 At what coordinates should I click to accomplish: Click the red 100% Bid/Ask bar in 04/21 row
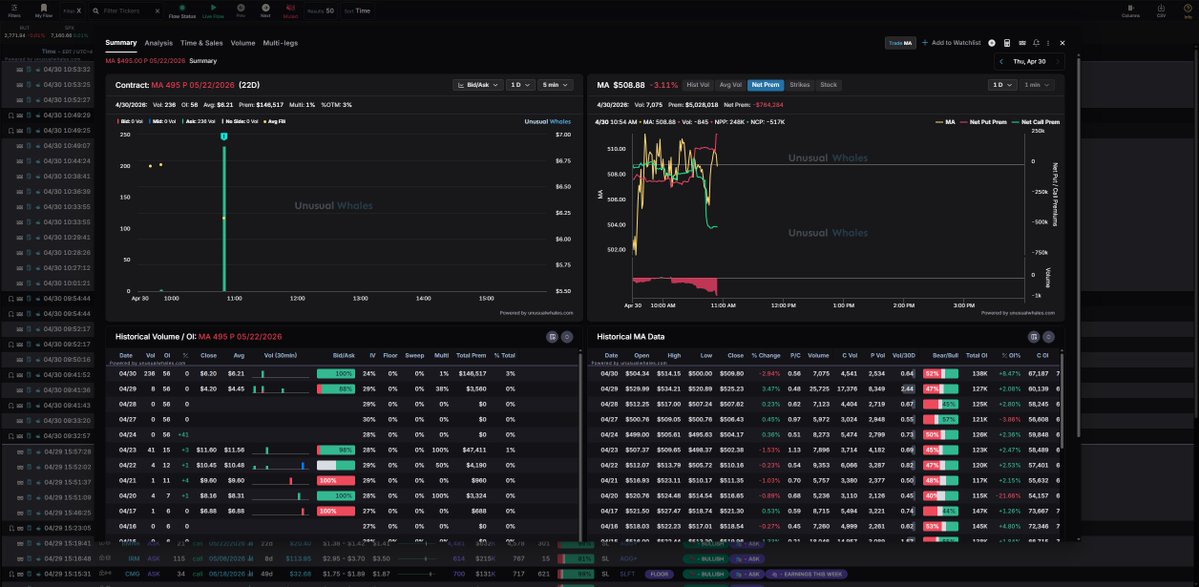pyautogui.click(x=336, y=481)
